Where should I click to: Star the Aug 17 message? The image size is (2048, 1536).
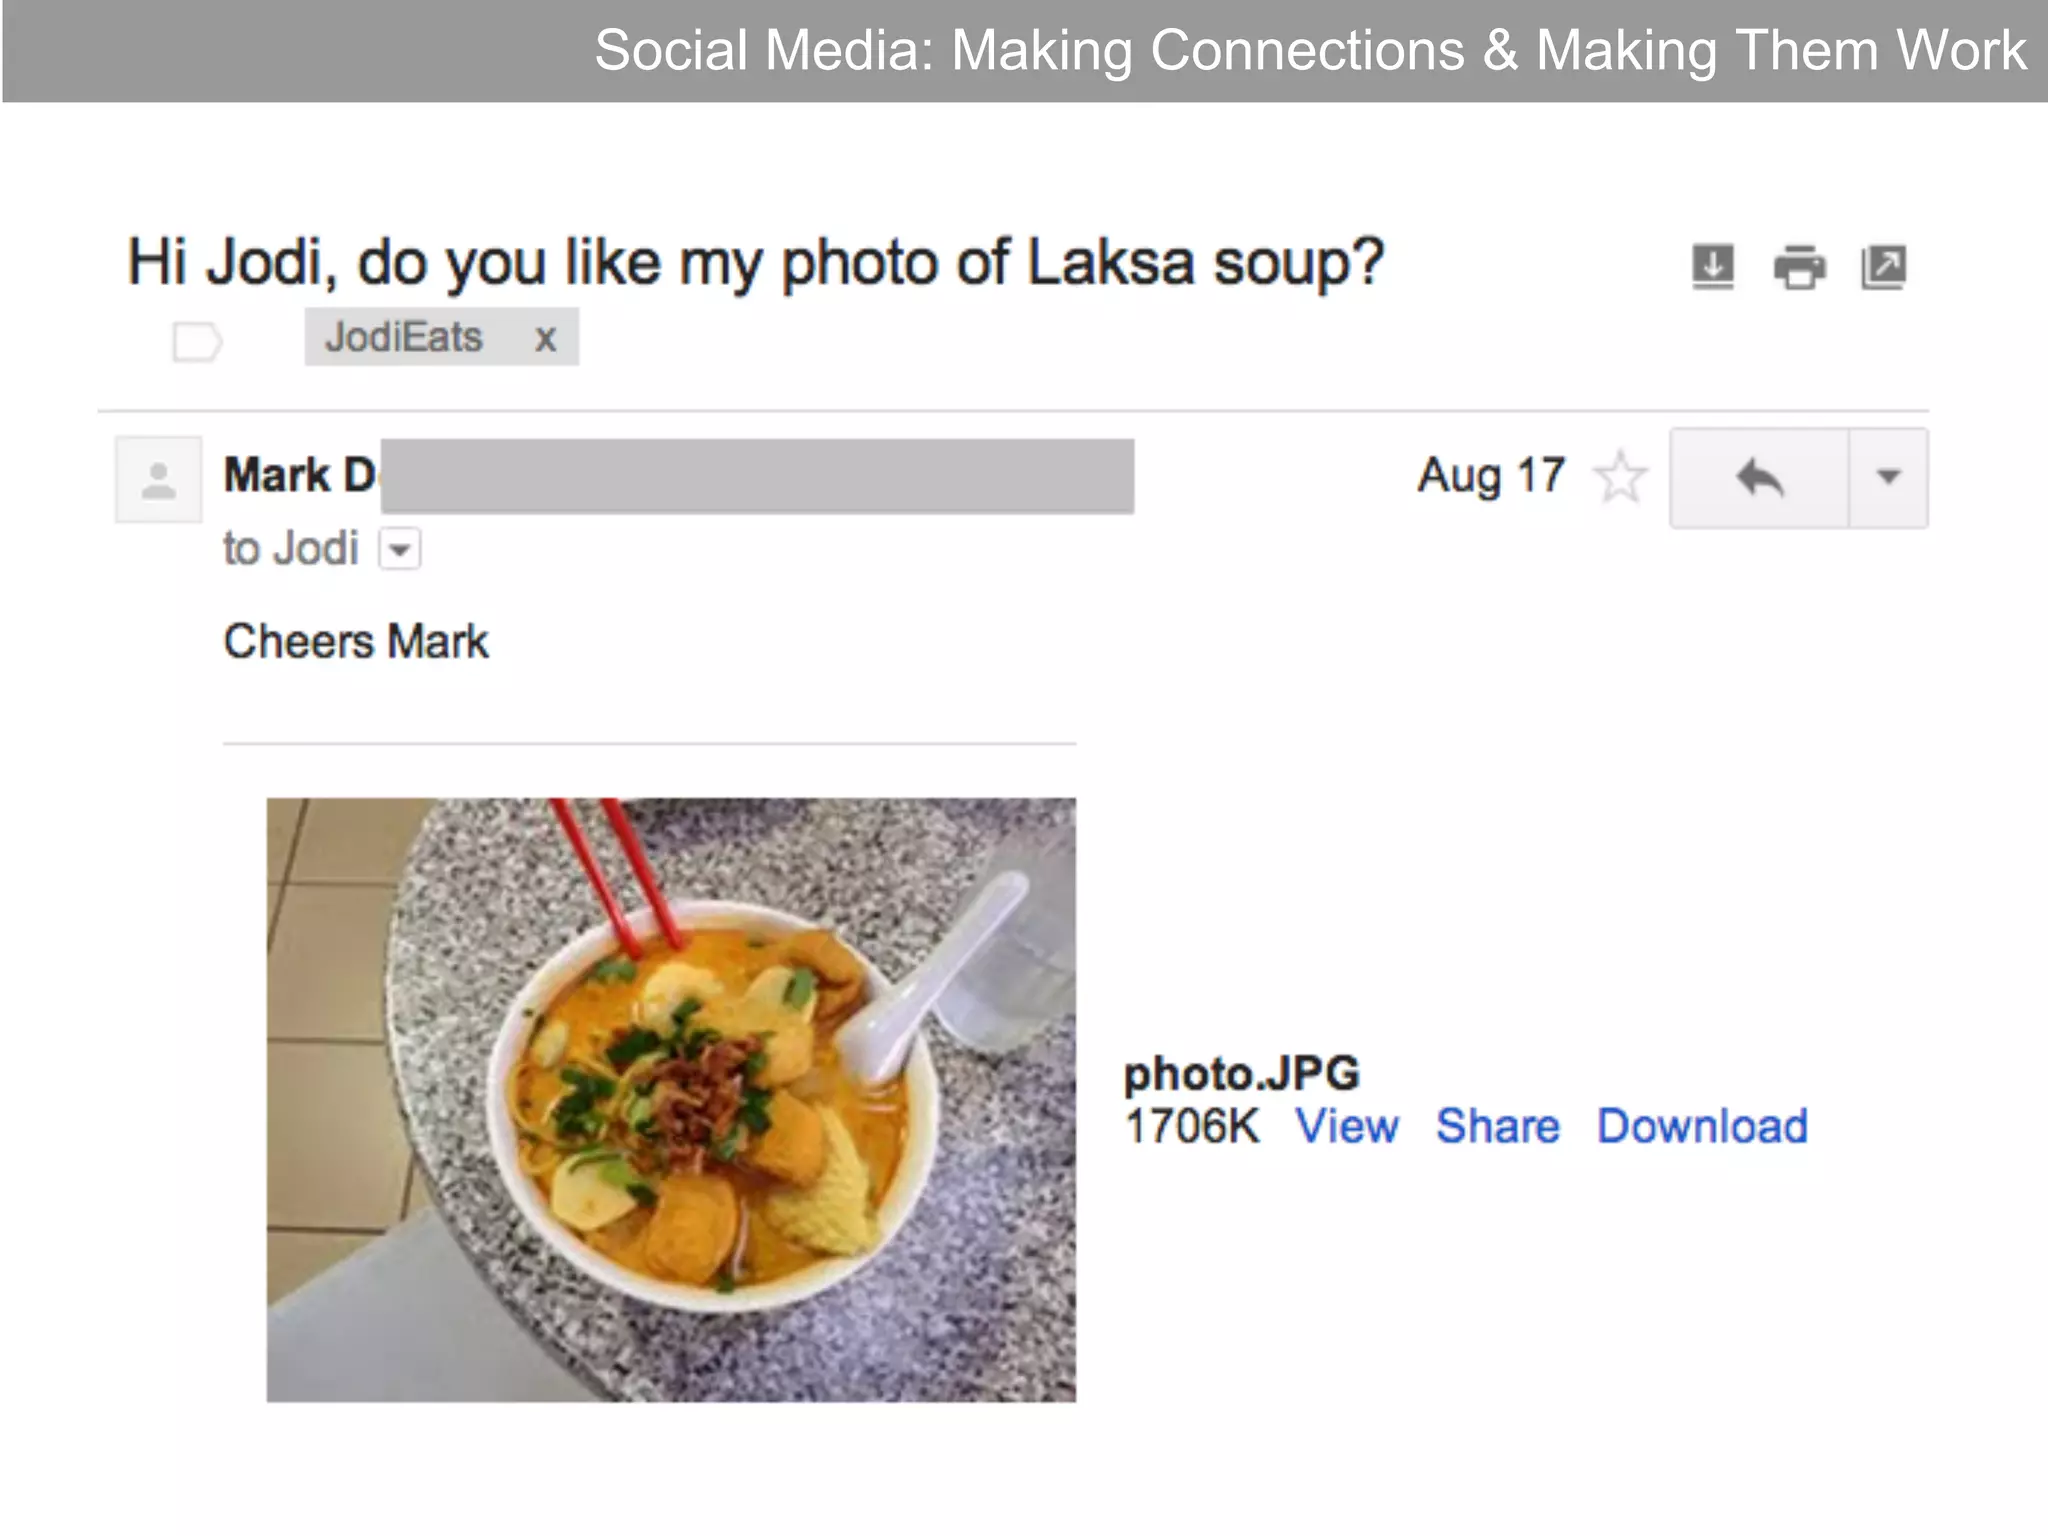tap(1619, 477)
